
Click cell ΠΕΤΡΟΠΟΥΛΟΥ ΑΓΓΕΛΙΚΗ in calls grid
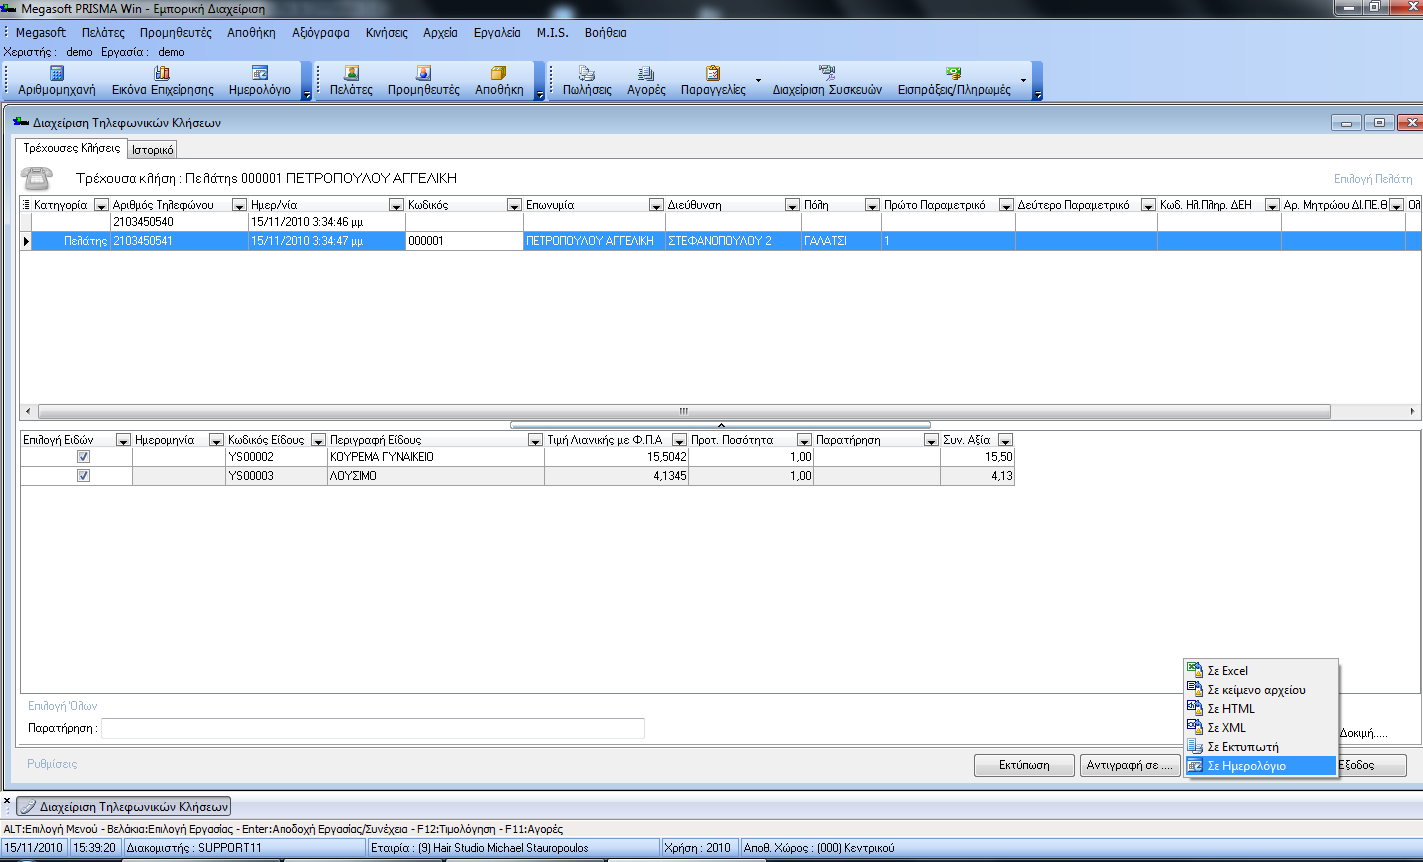tap(594, 241)
